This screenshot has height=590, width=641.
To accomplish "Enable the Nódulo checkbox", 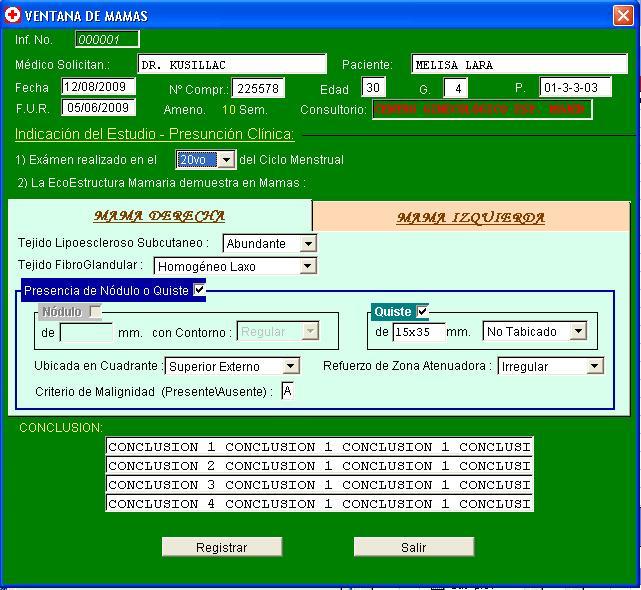I will pos(94,312).
